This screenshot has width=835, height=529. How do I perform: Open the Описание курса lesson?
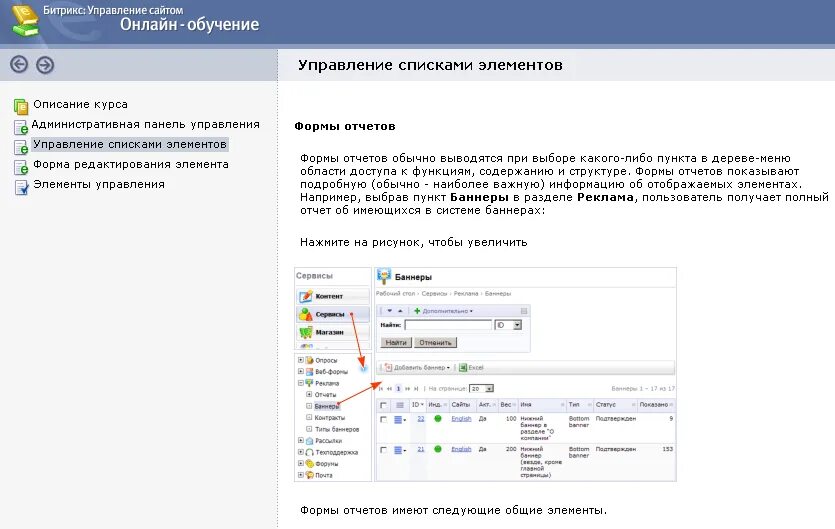[x=80, y=104]
